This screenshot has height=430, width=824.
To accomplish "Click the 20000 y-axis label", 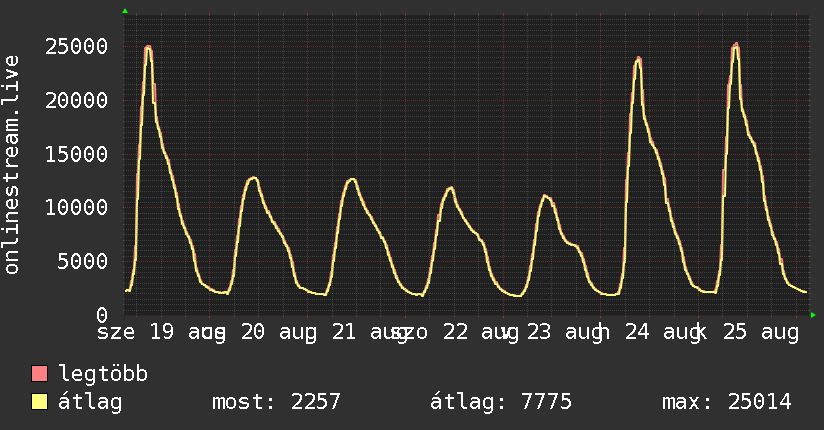I will pos(77,100).
